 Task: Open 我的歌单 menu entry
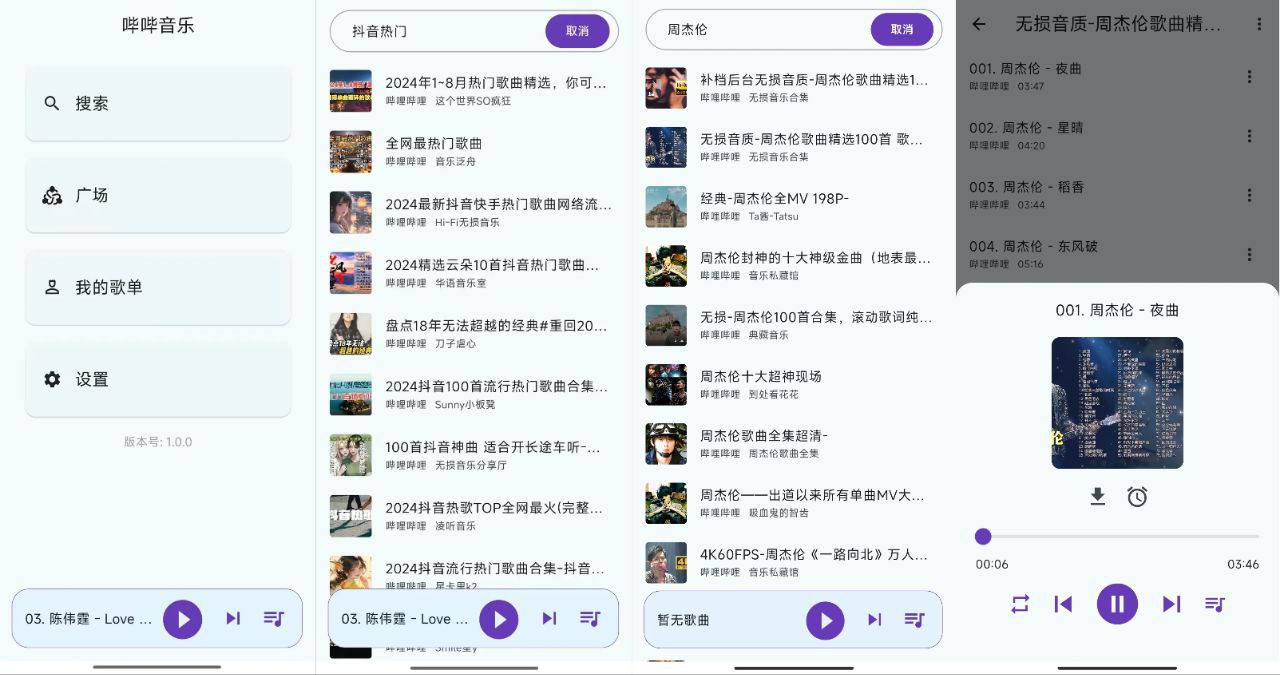pyautogui.click(x=158, y=287)
